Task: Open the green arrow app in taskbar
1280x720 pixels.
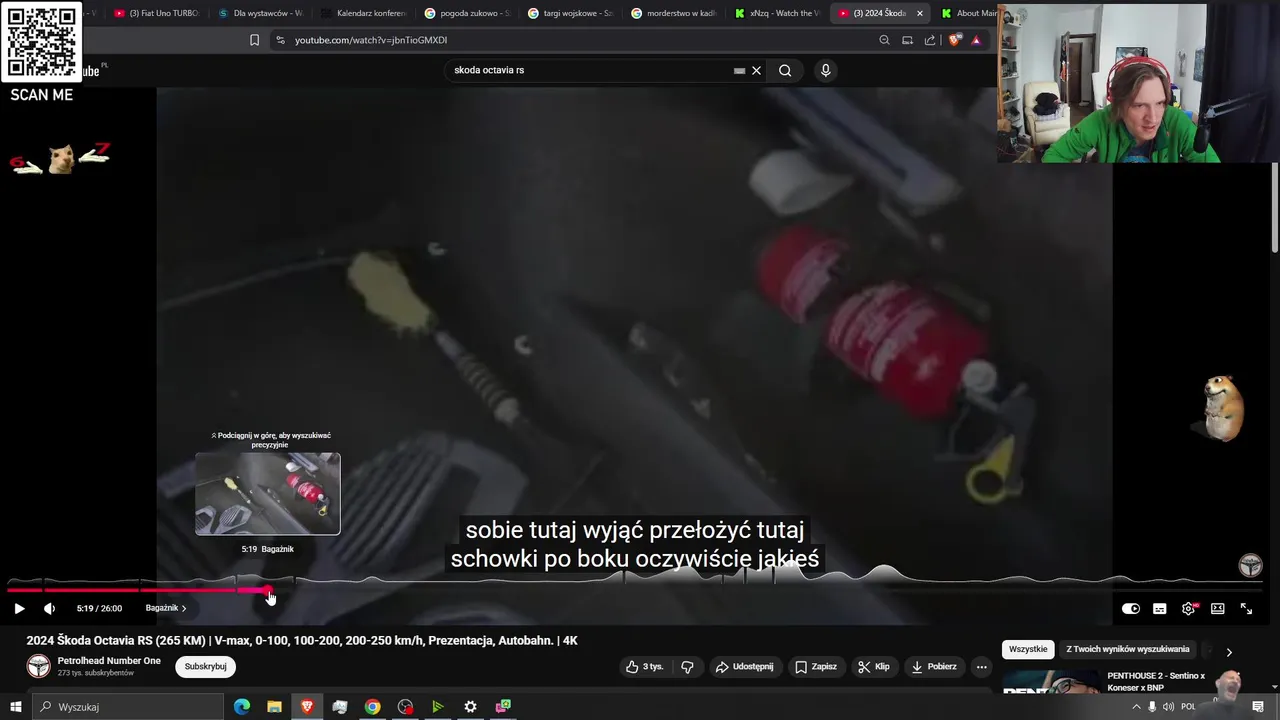Action: (437, 707)
